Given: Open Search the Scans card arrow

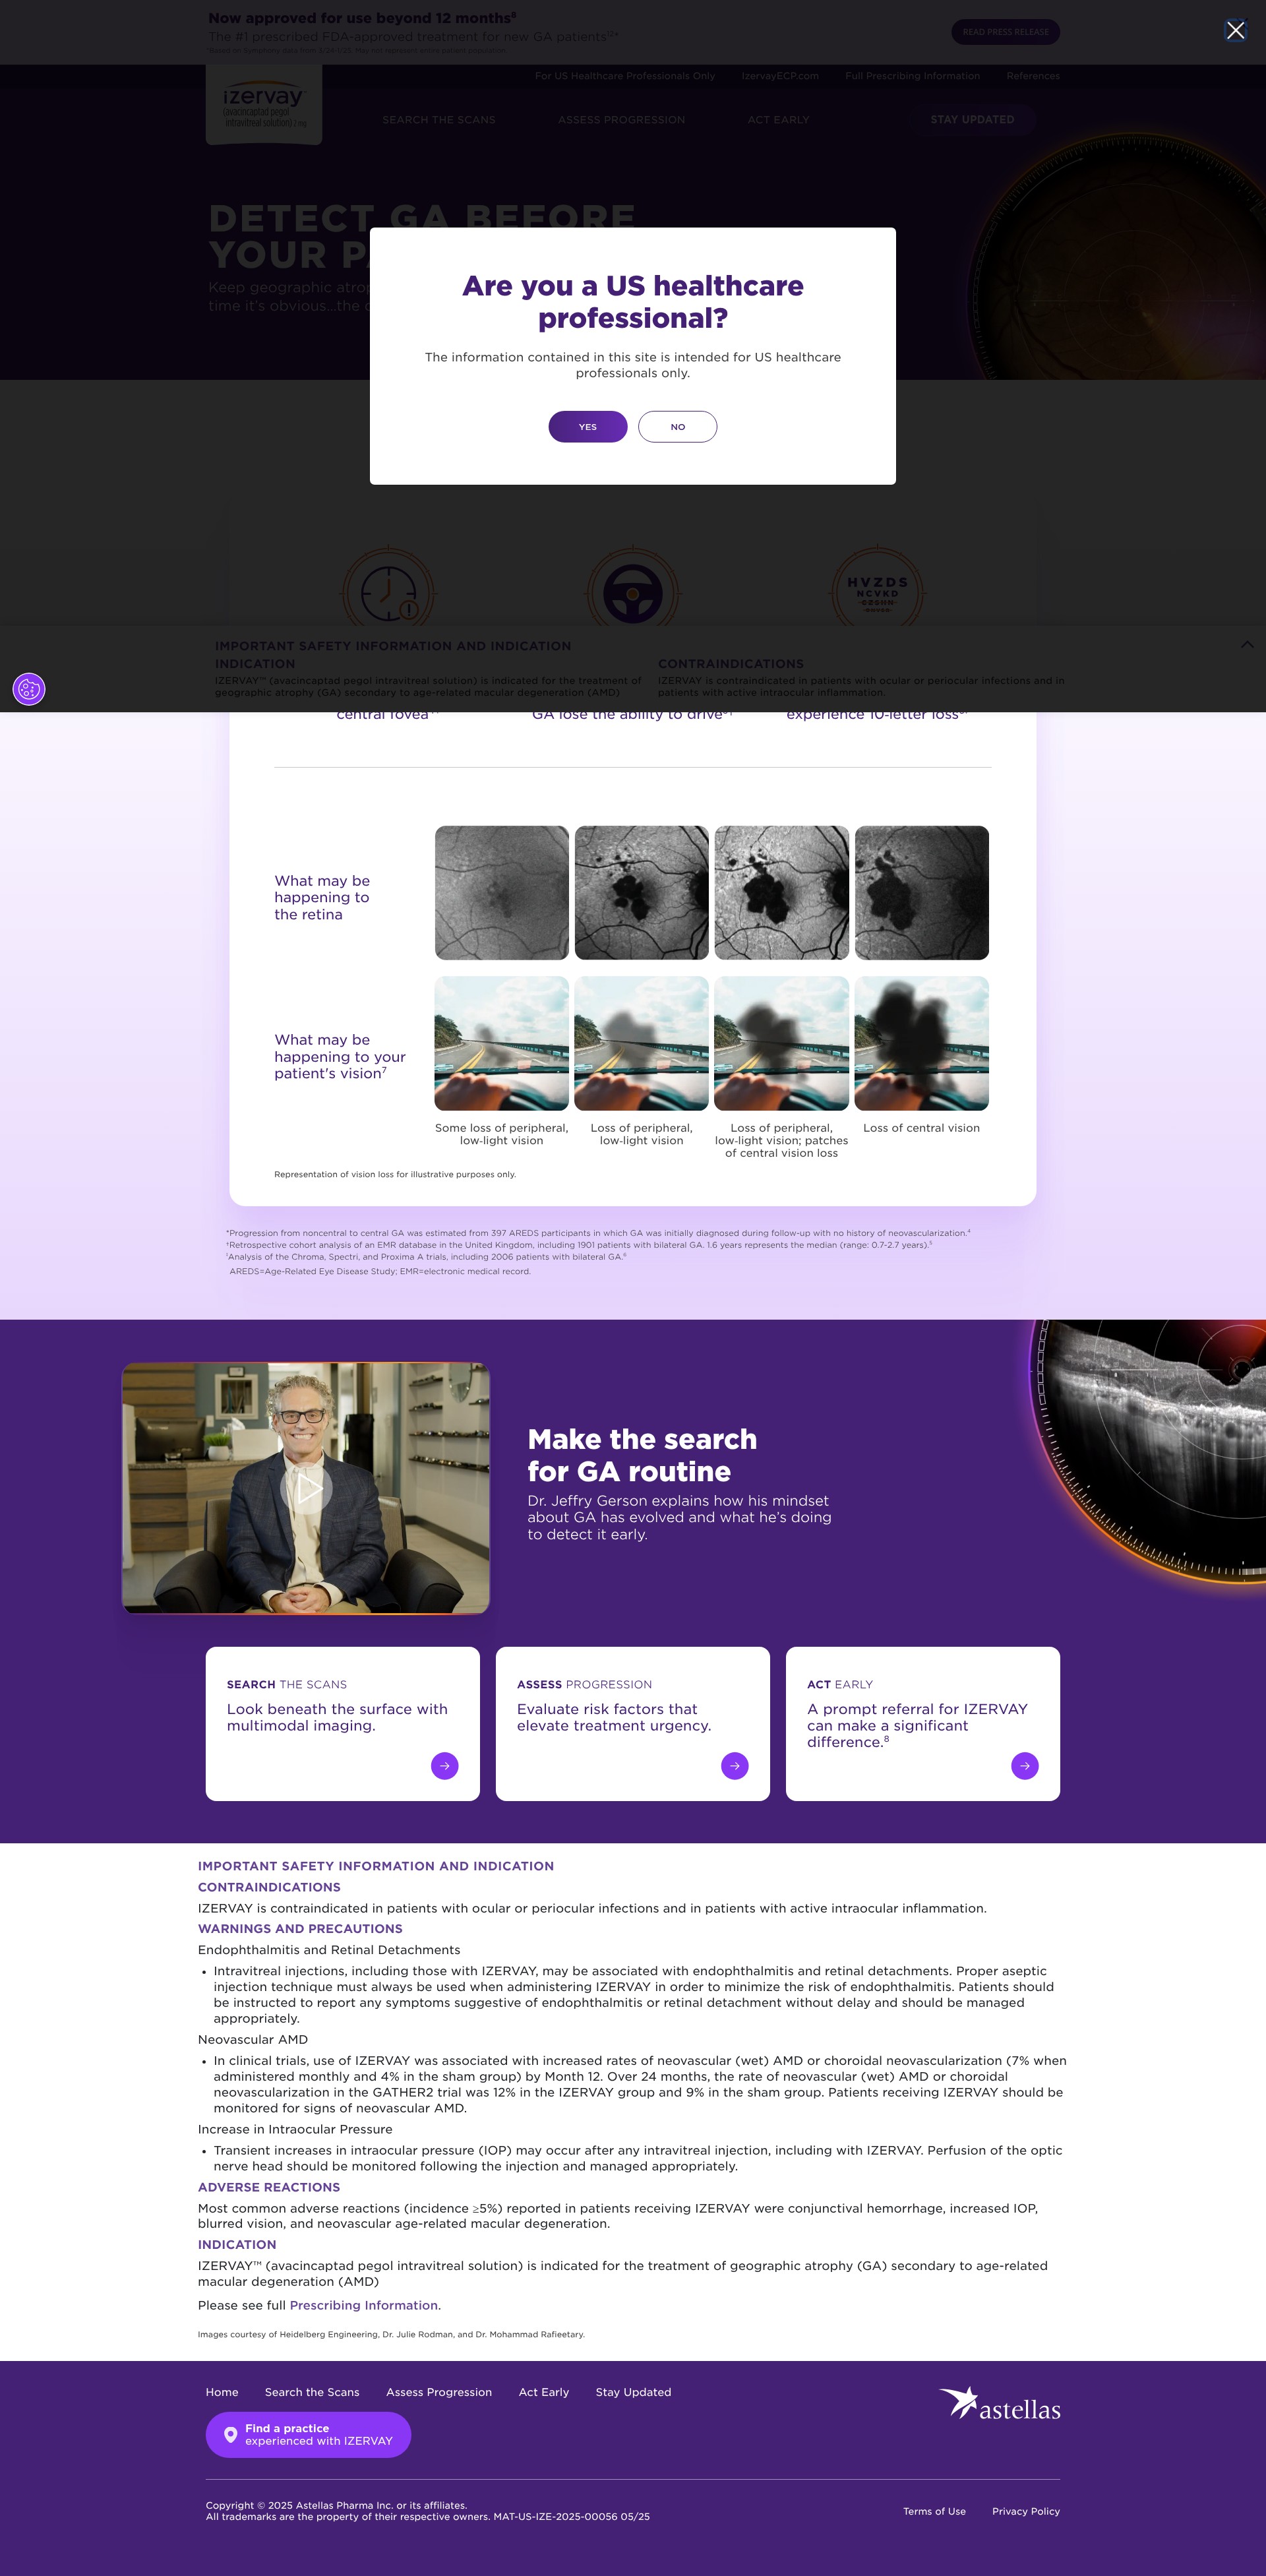Looking at the screenshot, I should 445,1766.
